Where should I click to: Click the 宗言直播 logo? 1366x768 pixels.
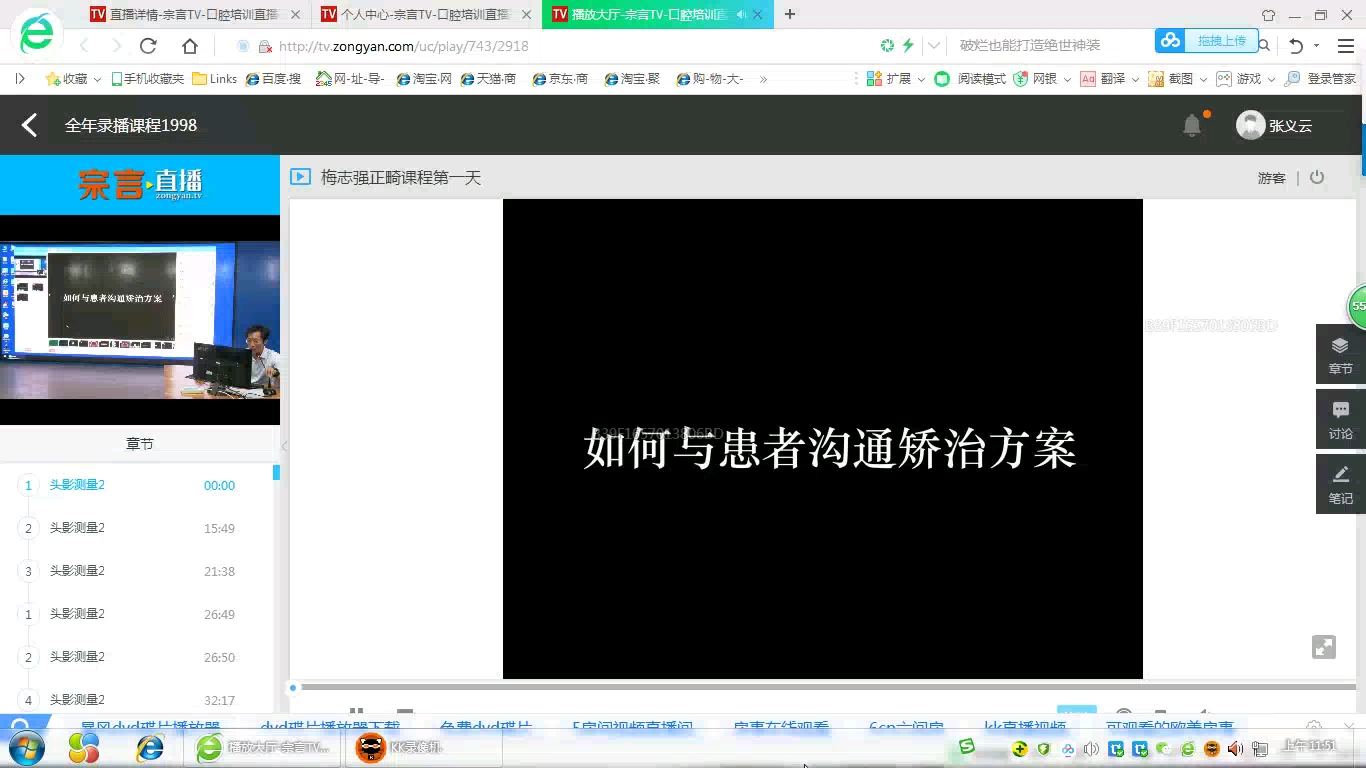point(140,184)
